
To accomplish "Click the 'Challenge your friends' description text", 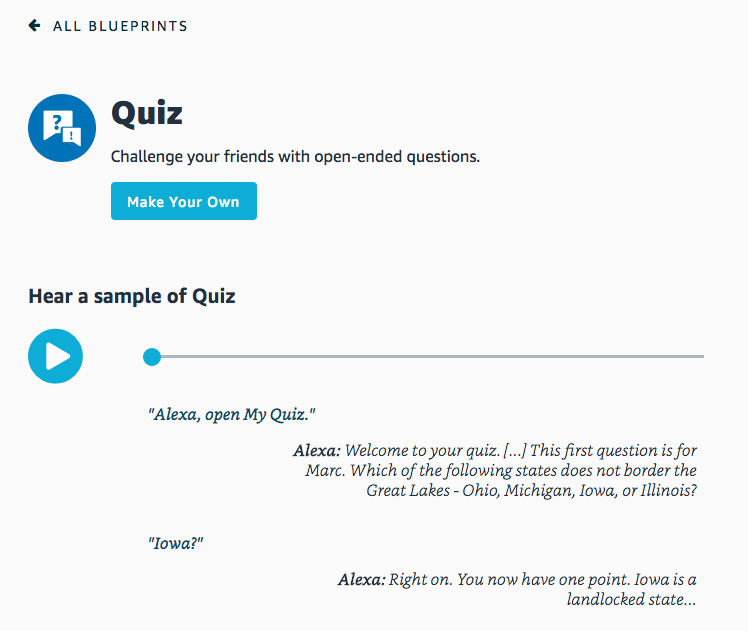I will tap(295, 156).
